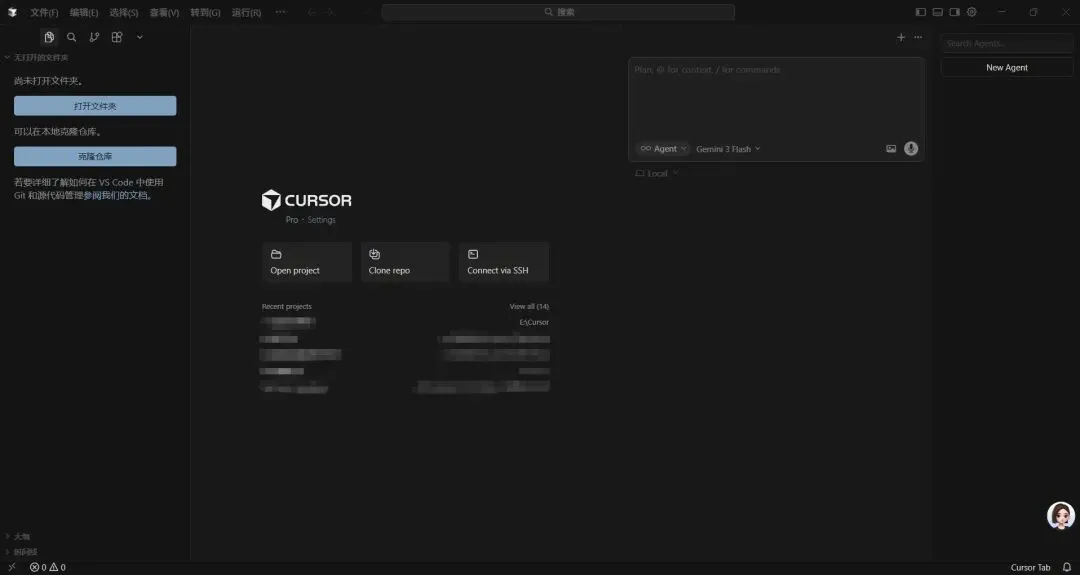This screenshot has width=1080, height=575.
Task: Click the Search Agents field
Action: point(1007,43)
